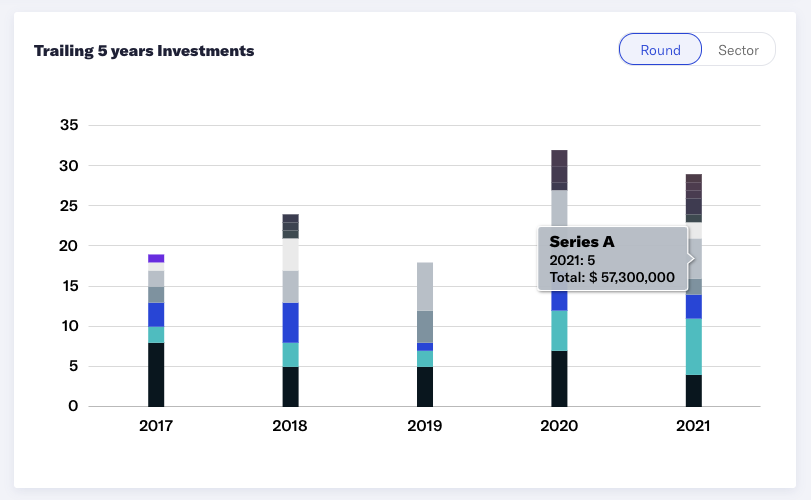Screen dimensions: 811x500
Task: Click the blue segment of the 2017 bar
Action: pyautogui.click(x=156, y=315)
